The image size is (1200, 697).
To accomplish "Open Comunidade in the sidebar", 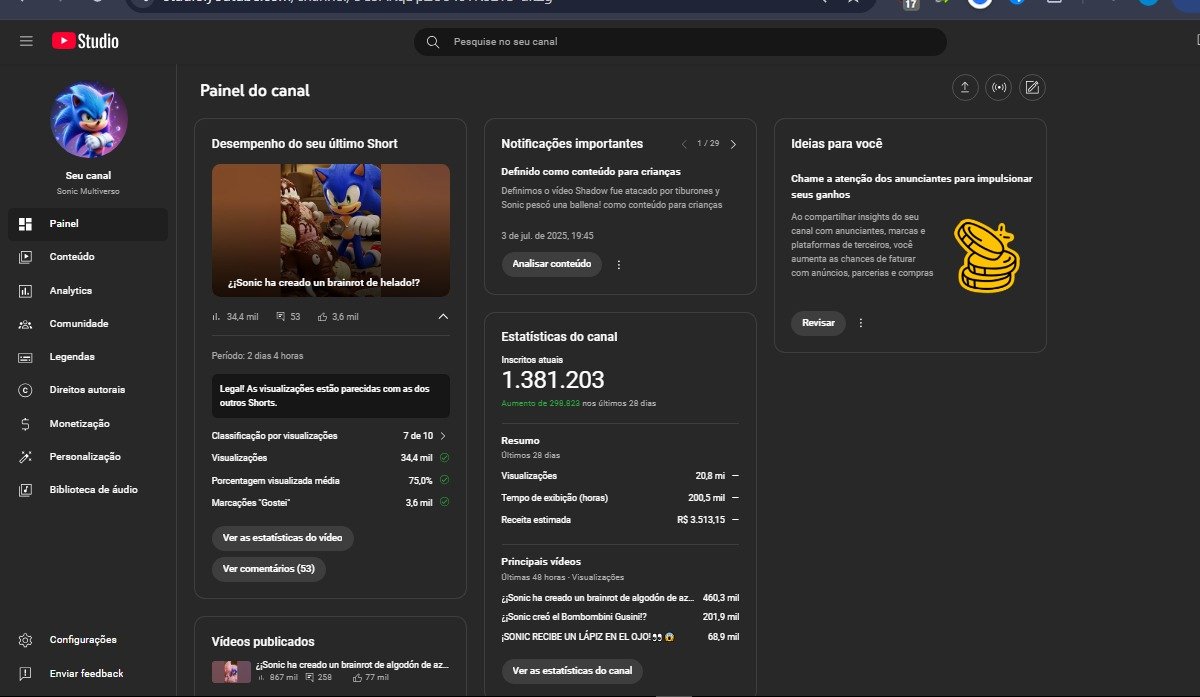I will [x=88, y=324].
